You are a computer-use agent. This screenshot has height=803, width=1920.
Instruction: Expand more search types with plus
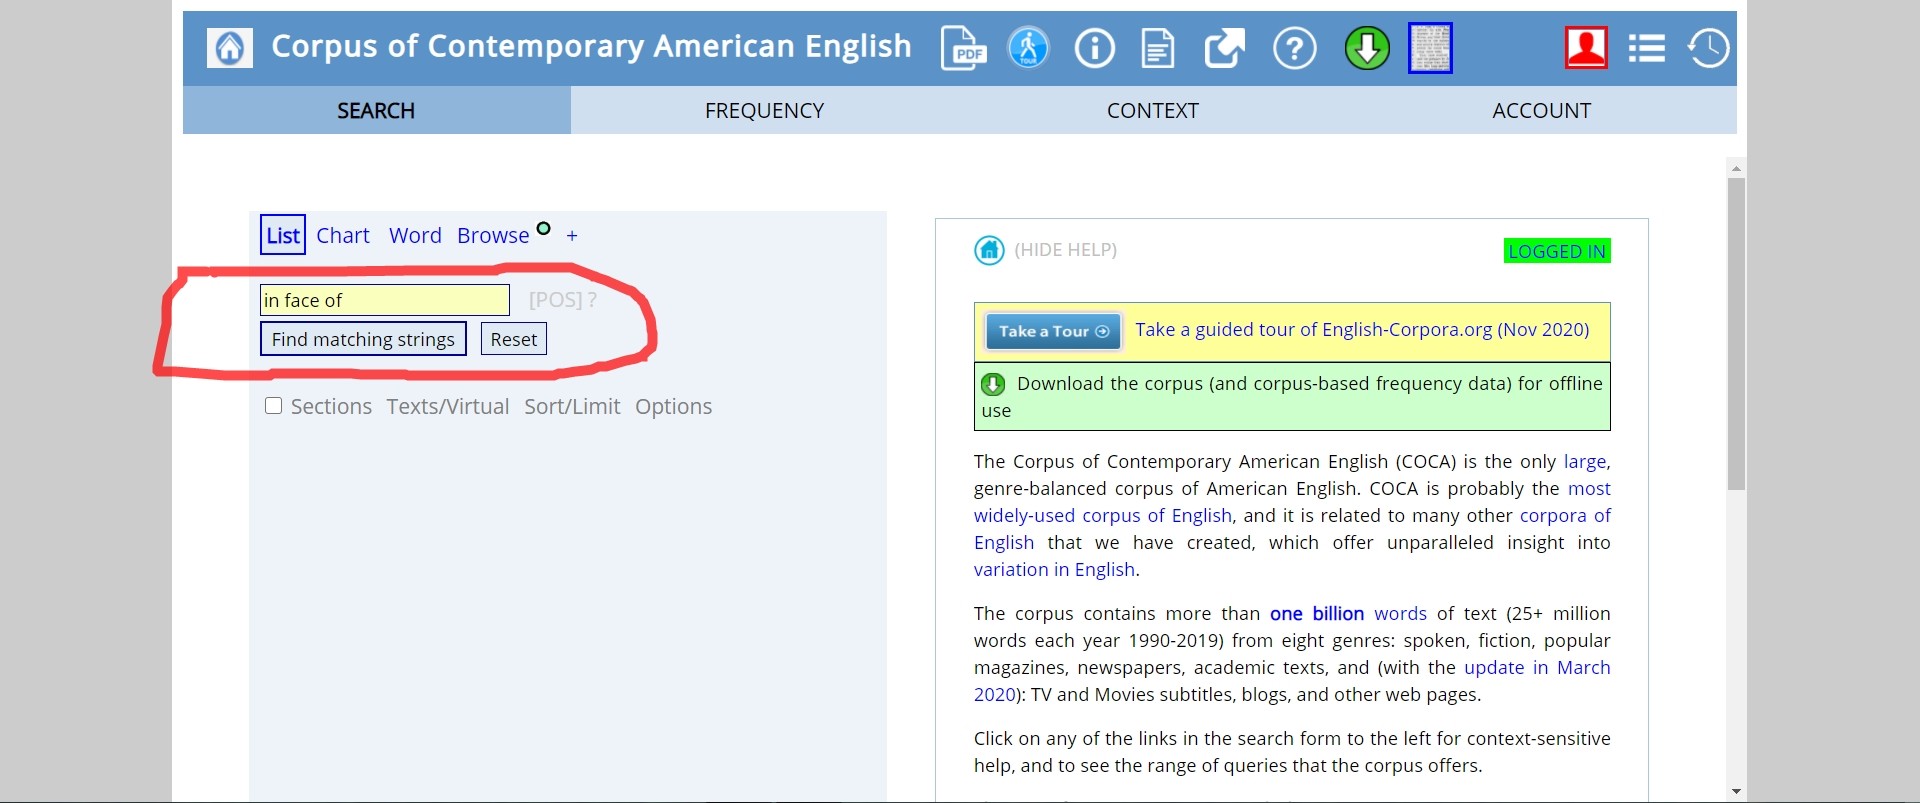click(572, 236)
